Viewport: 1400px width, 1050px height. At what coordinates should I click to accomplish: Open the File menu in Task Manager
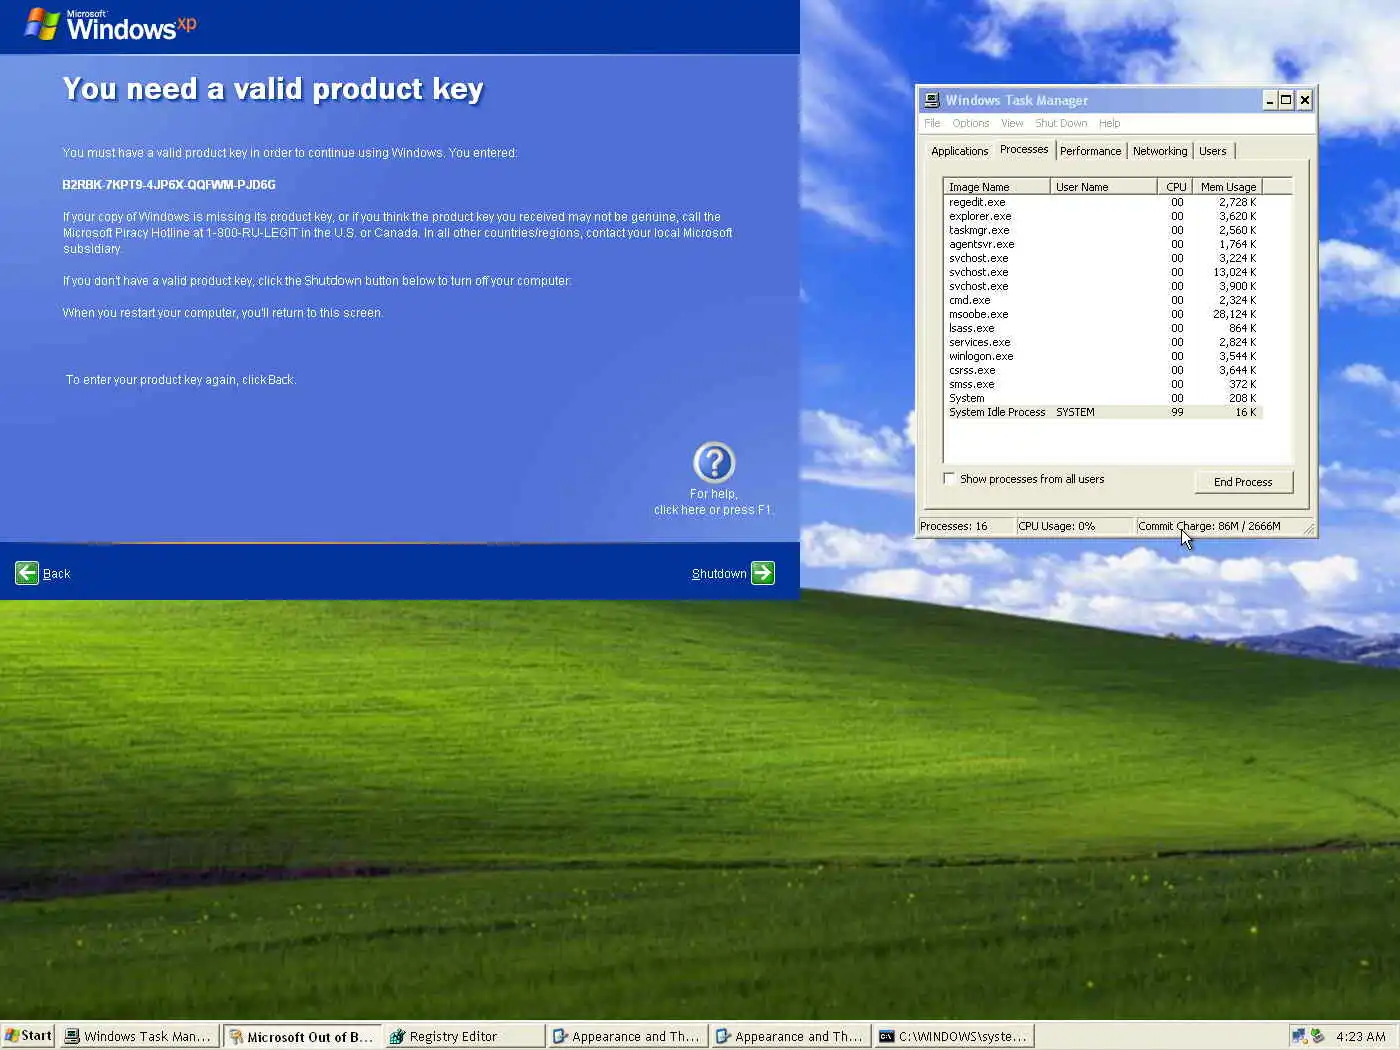[932, 123]
